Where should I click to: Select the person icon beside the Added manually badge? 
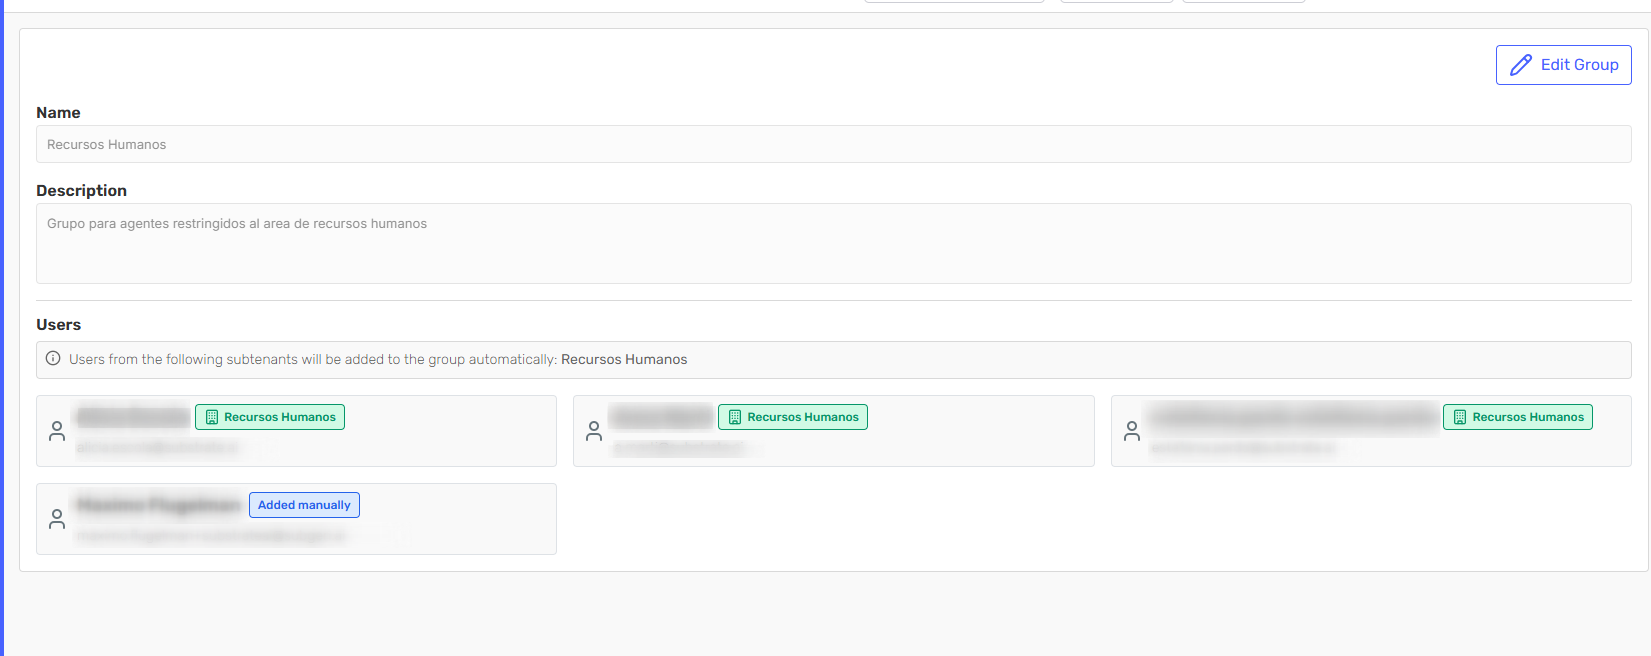pos(57,519)
